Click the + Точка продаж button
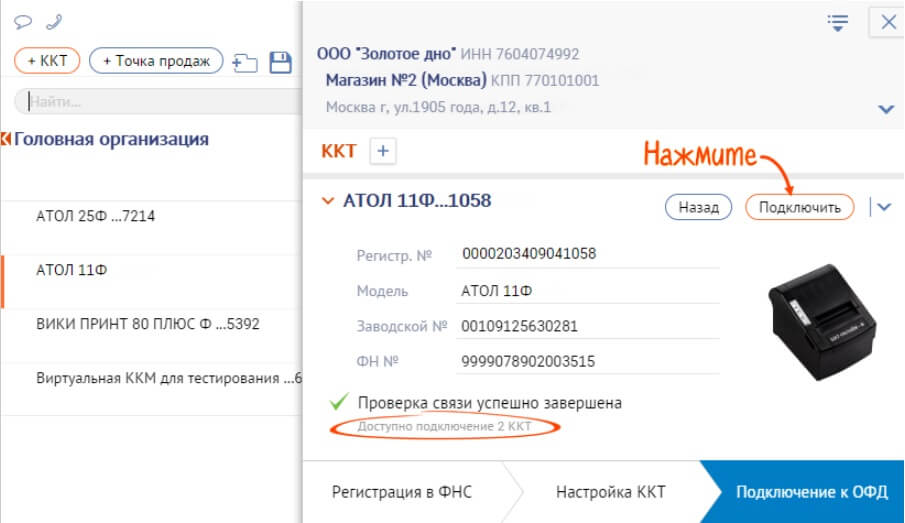 155,61
